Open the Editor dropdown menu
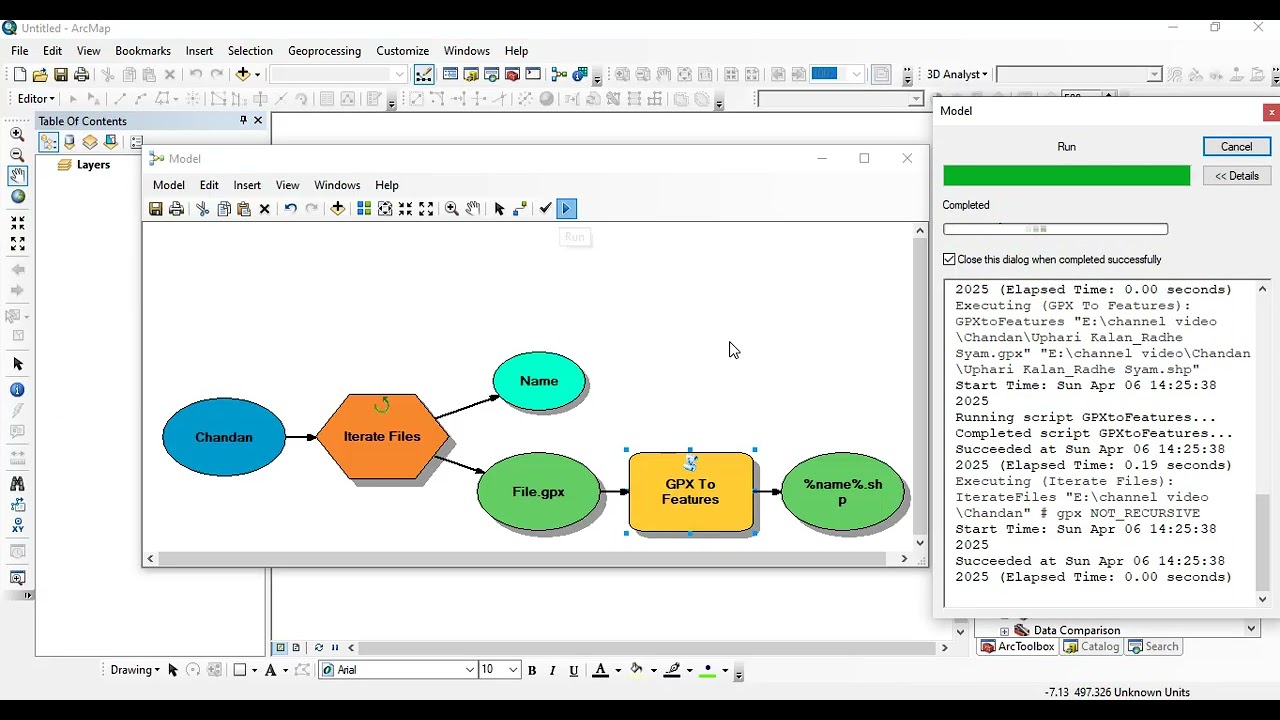Screen dimensions: 1280x720 36,99
